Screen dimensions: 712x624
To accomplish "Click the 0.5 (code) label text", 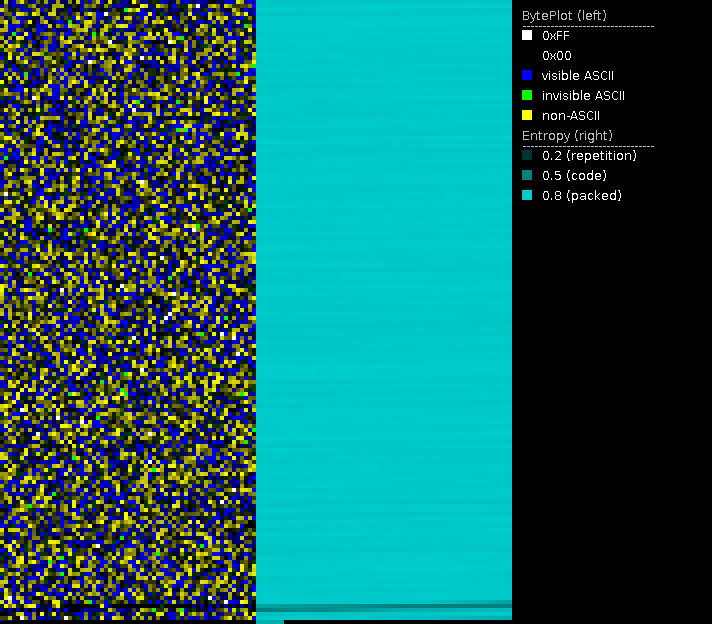I will pyautogui.click(x=574, y=176).
